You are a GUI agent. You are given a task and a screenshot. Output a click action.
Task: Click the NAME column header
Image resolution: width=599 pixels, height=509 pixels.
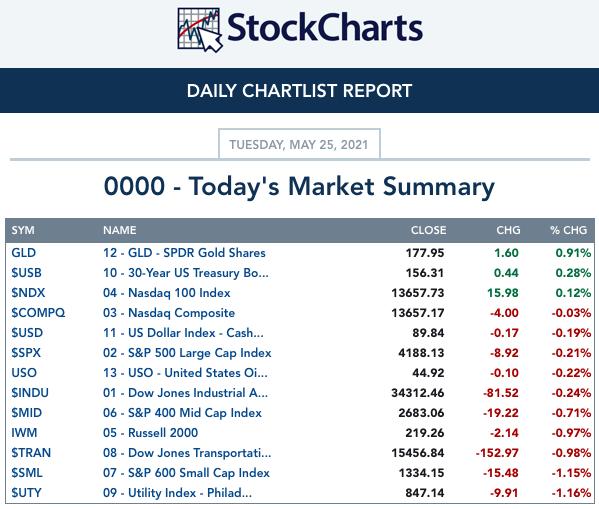(120, 230)
